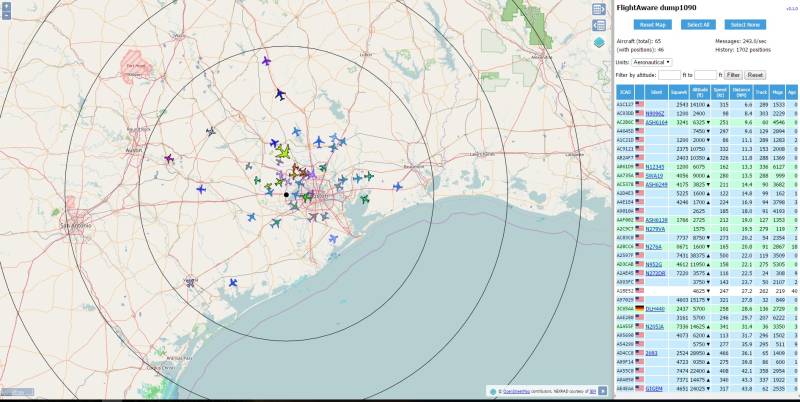Expand the sidebar with the top panel icon
This screenshot has height=402, width=800.
coord(598,9)
